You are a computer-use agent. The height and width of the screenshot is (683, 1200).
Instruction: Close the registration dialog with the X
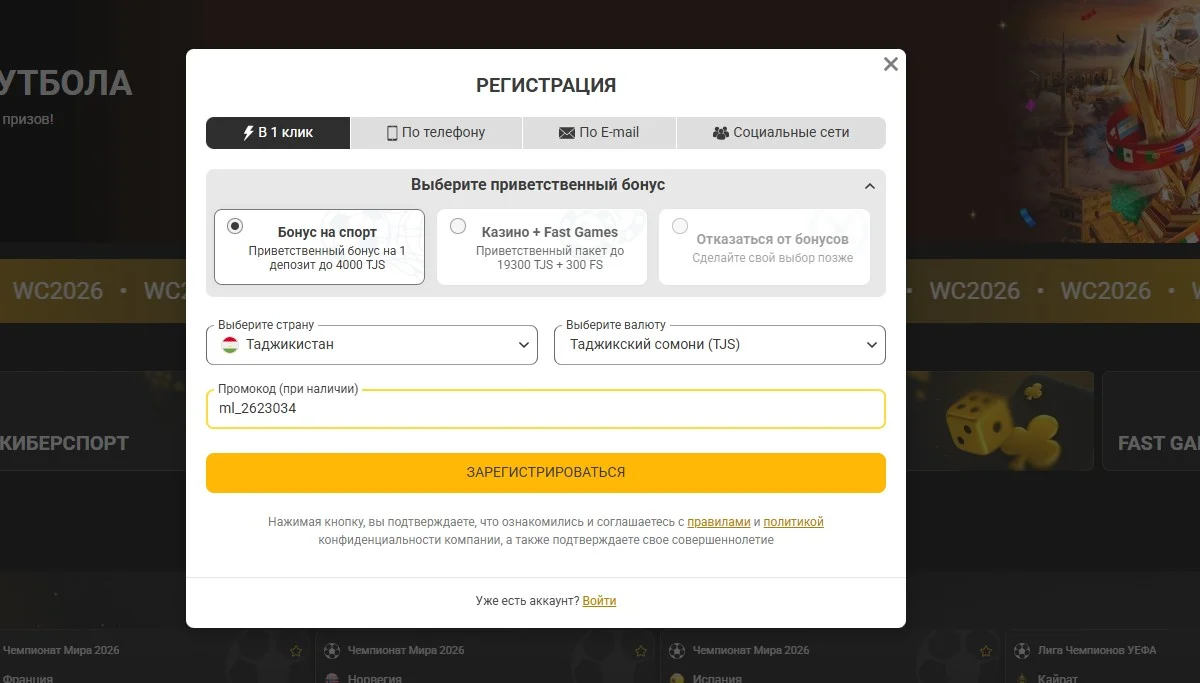890,64
